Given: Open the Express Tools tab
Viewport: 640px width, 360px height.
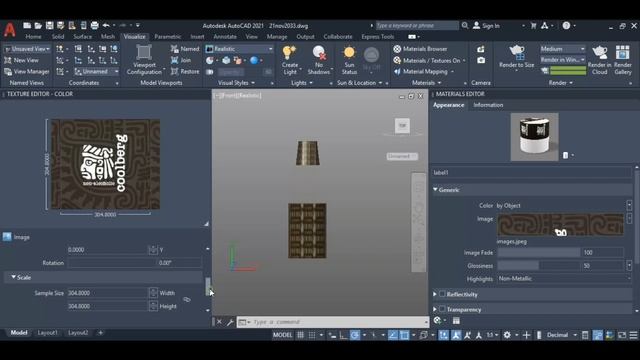Looking at the screenshot, I should click(x=378, y=37).
